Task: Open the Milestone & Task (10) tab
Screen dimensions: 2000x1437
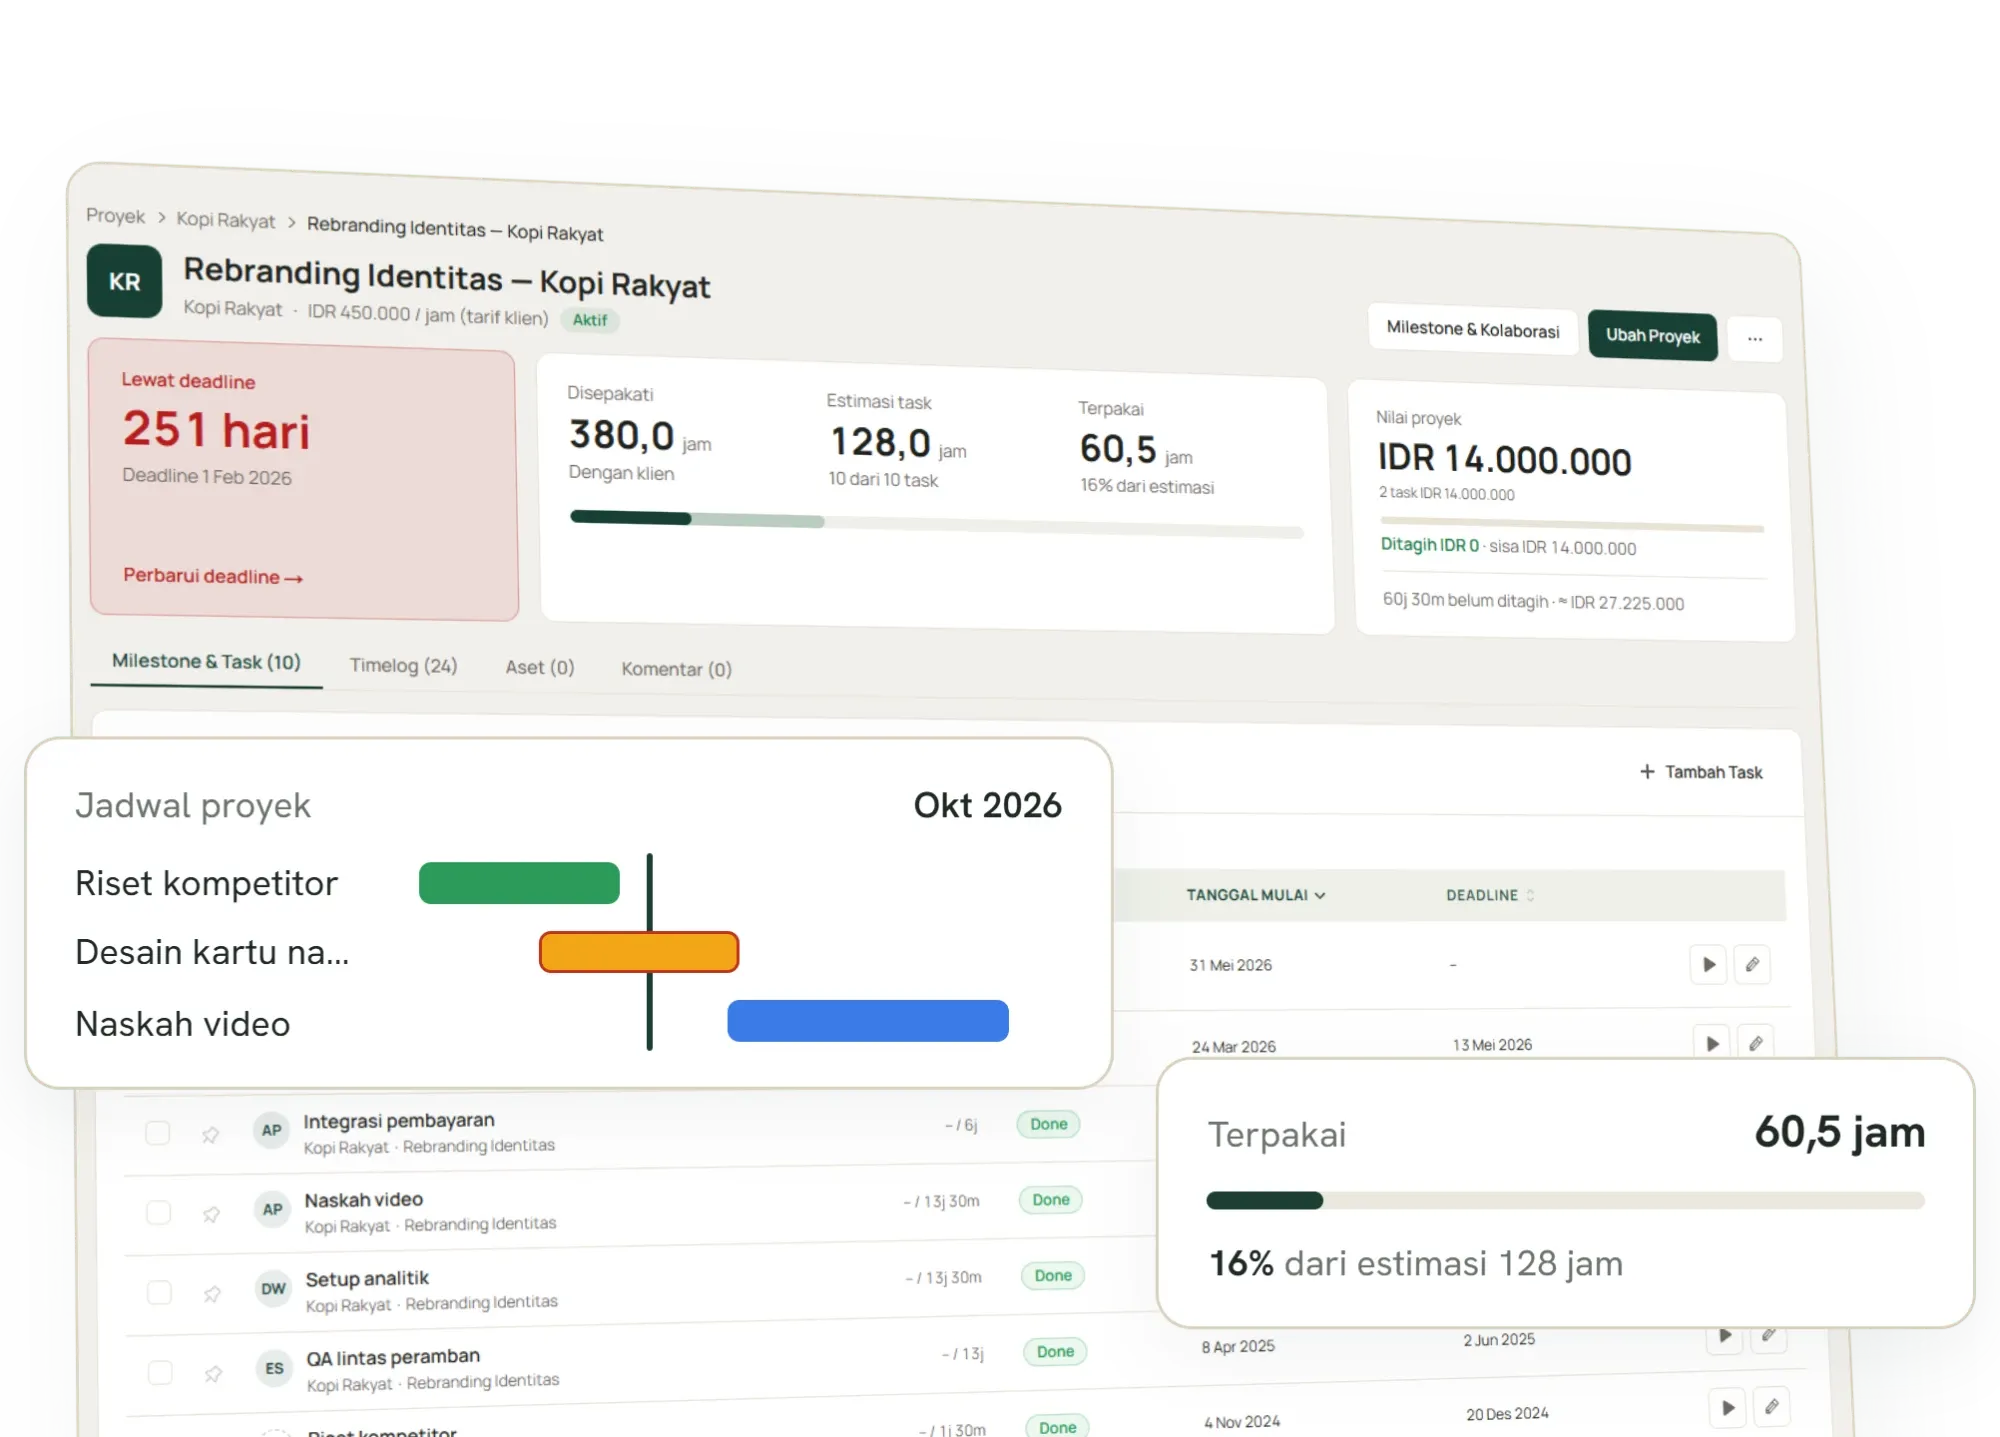Action: pyautogui.click(x=206, y=661)
